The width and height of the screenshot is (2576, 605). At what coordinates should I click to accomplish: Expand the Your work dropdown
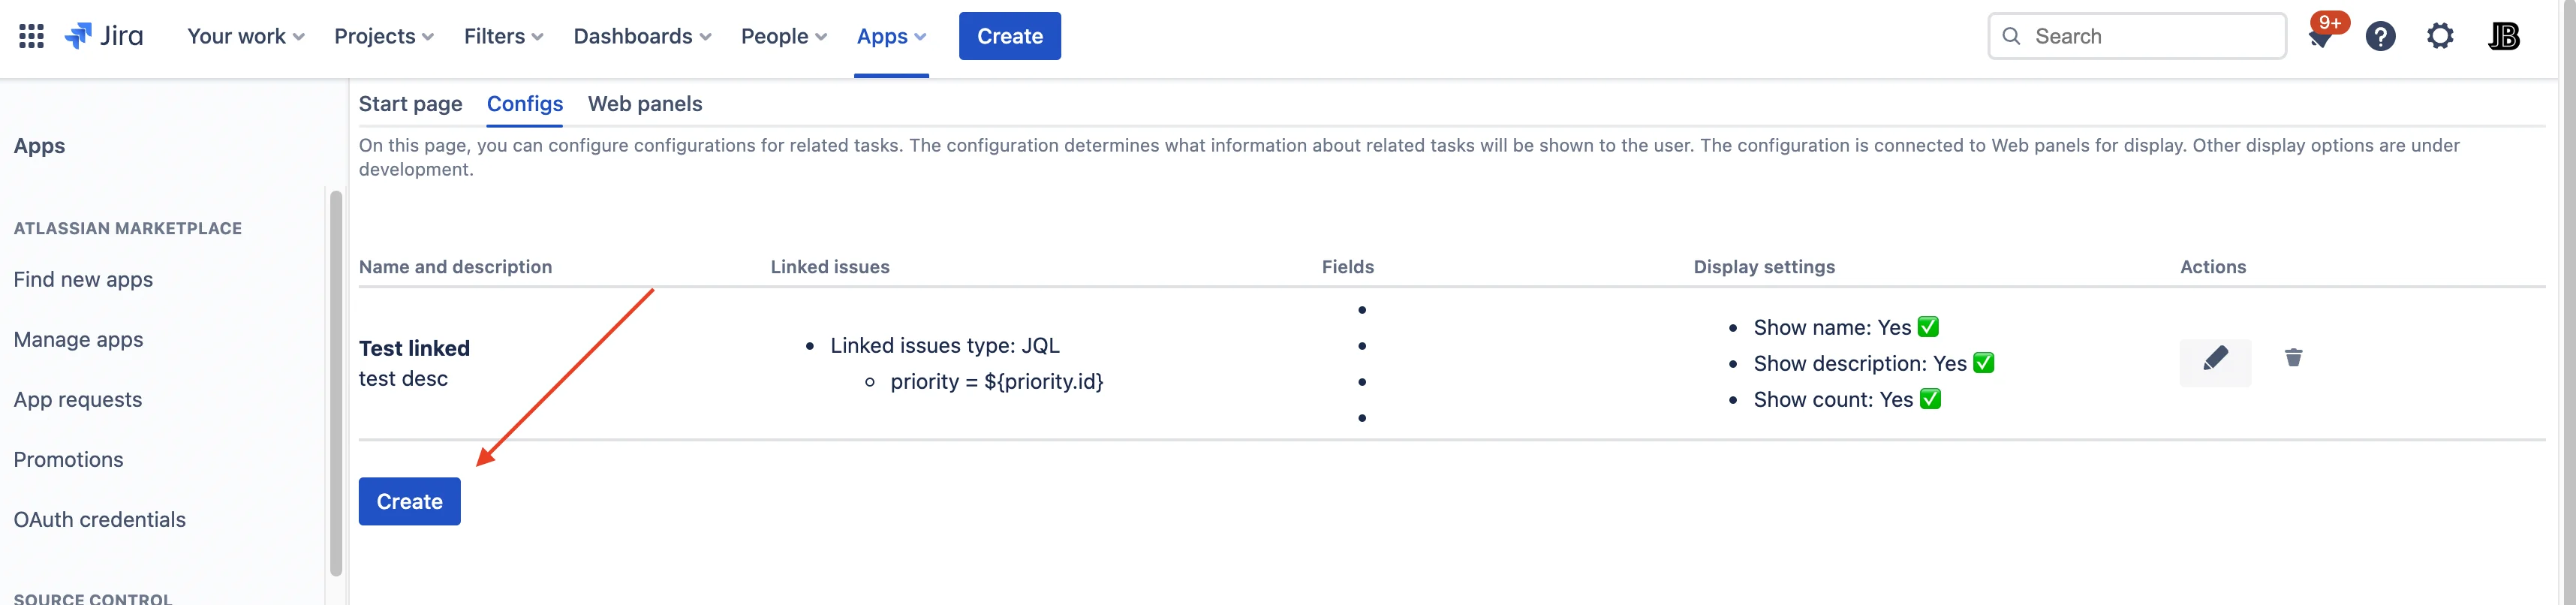coord(246,37)
